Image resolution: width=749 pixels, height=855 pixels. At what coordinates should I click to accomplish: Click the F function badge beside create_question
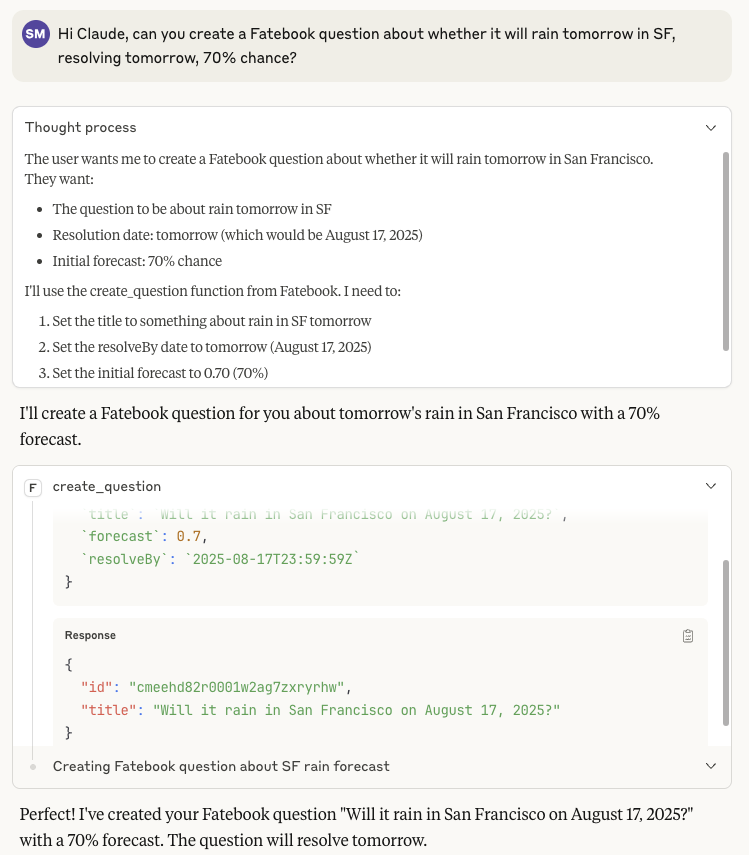pyautogui.click(x=33, y=486)
